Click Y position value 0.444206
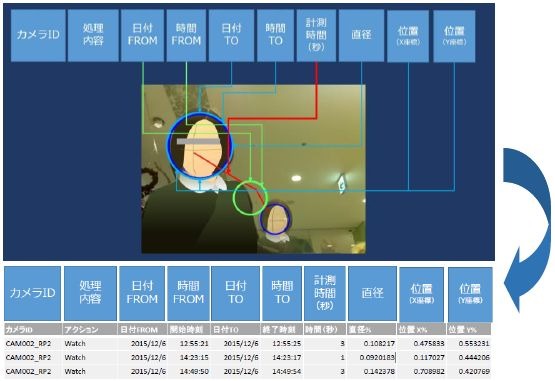Image resolution: width=555 pixels, height=381 pixels. click(474, 358)
